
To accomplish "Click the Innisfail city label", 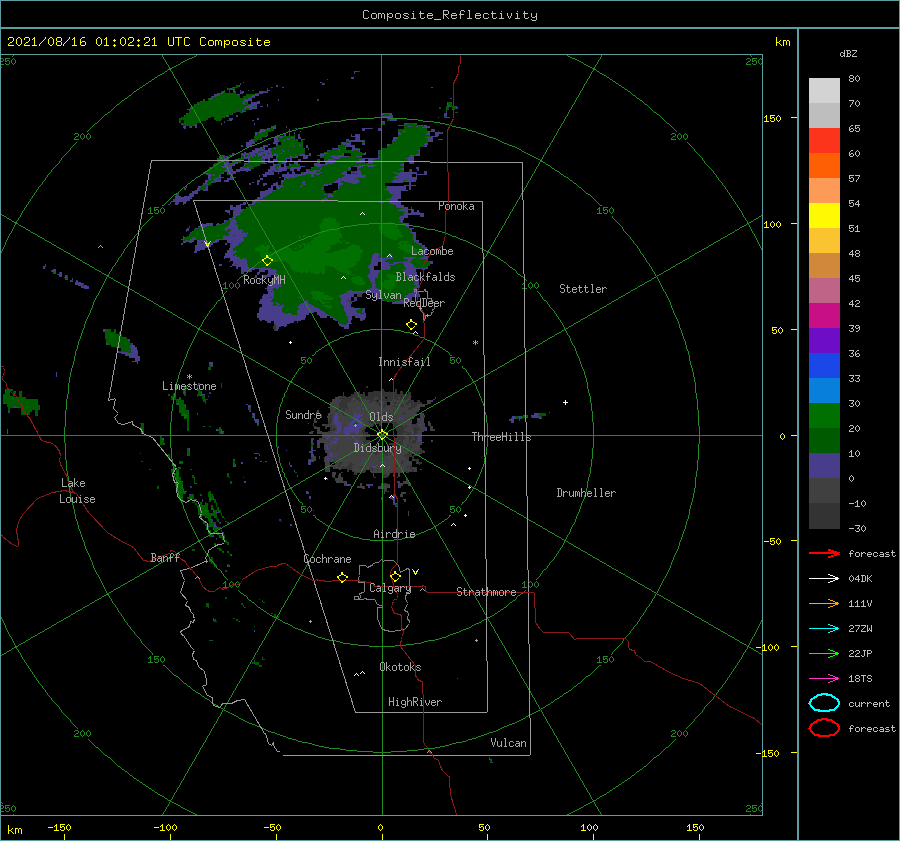I will click(x=404, y=362).
